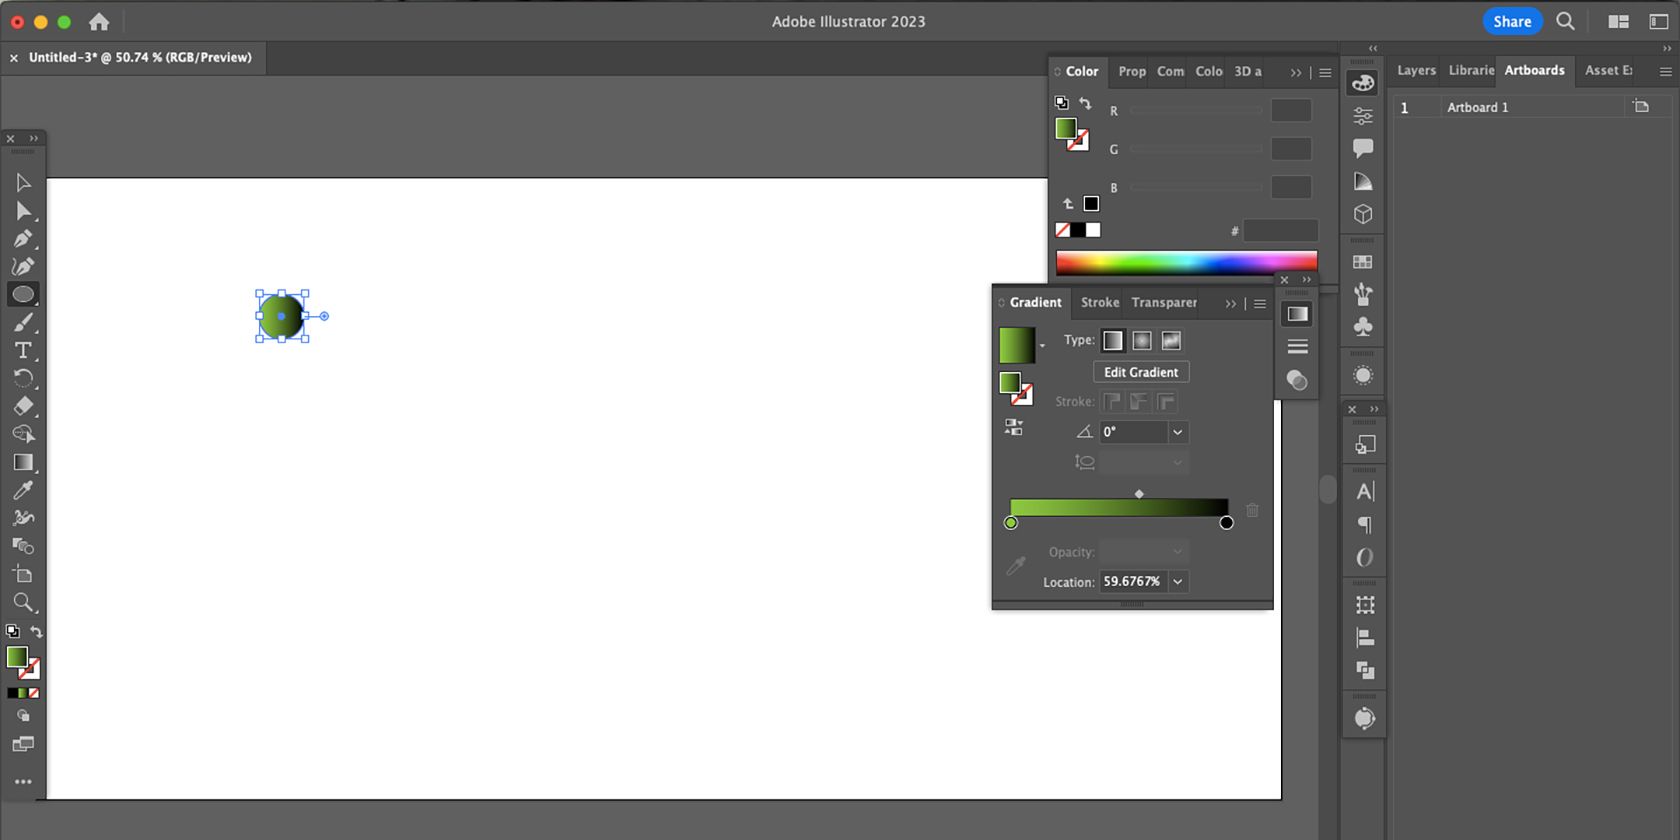The width and height of the screenshot is (1680, 840).
Task: Select the Rotate tool
Action: 23,378
